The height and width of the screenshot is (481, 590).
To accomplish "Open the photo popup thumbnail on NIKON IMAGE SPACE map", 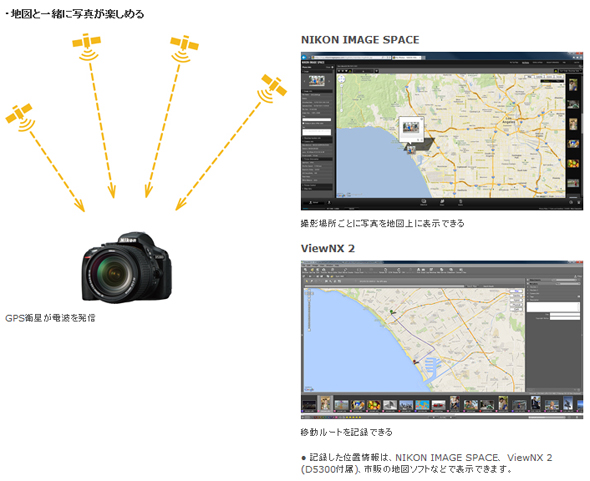I will [411, 128].
